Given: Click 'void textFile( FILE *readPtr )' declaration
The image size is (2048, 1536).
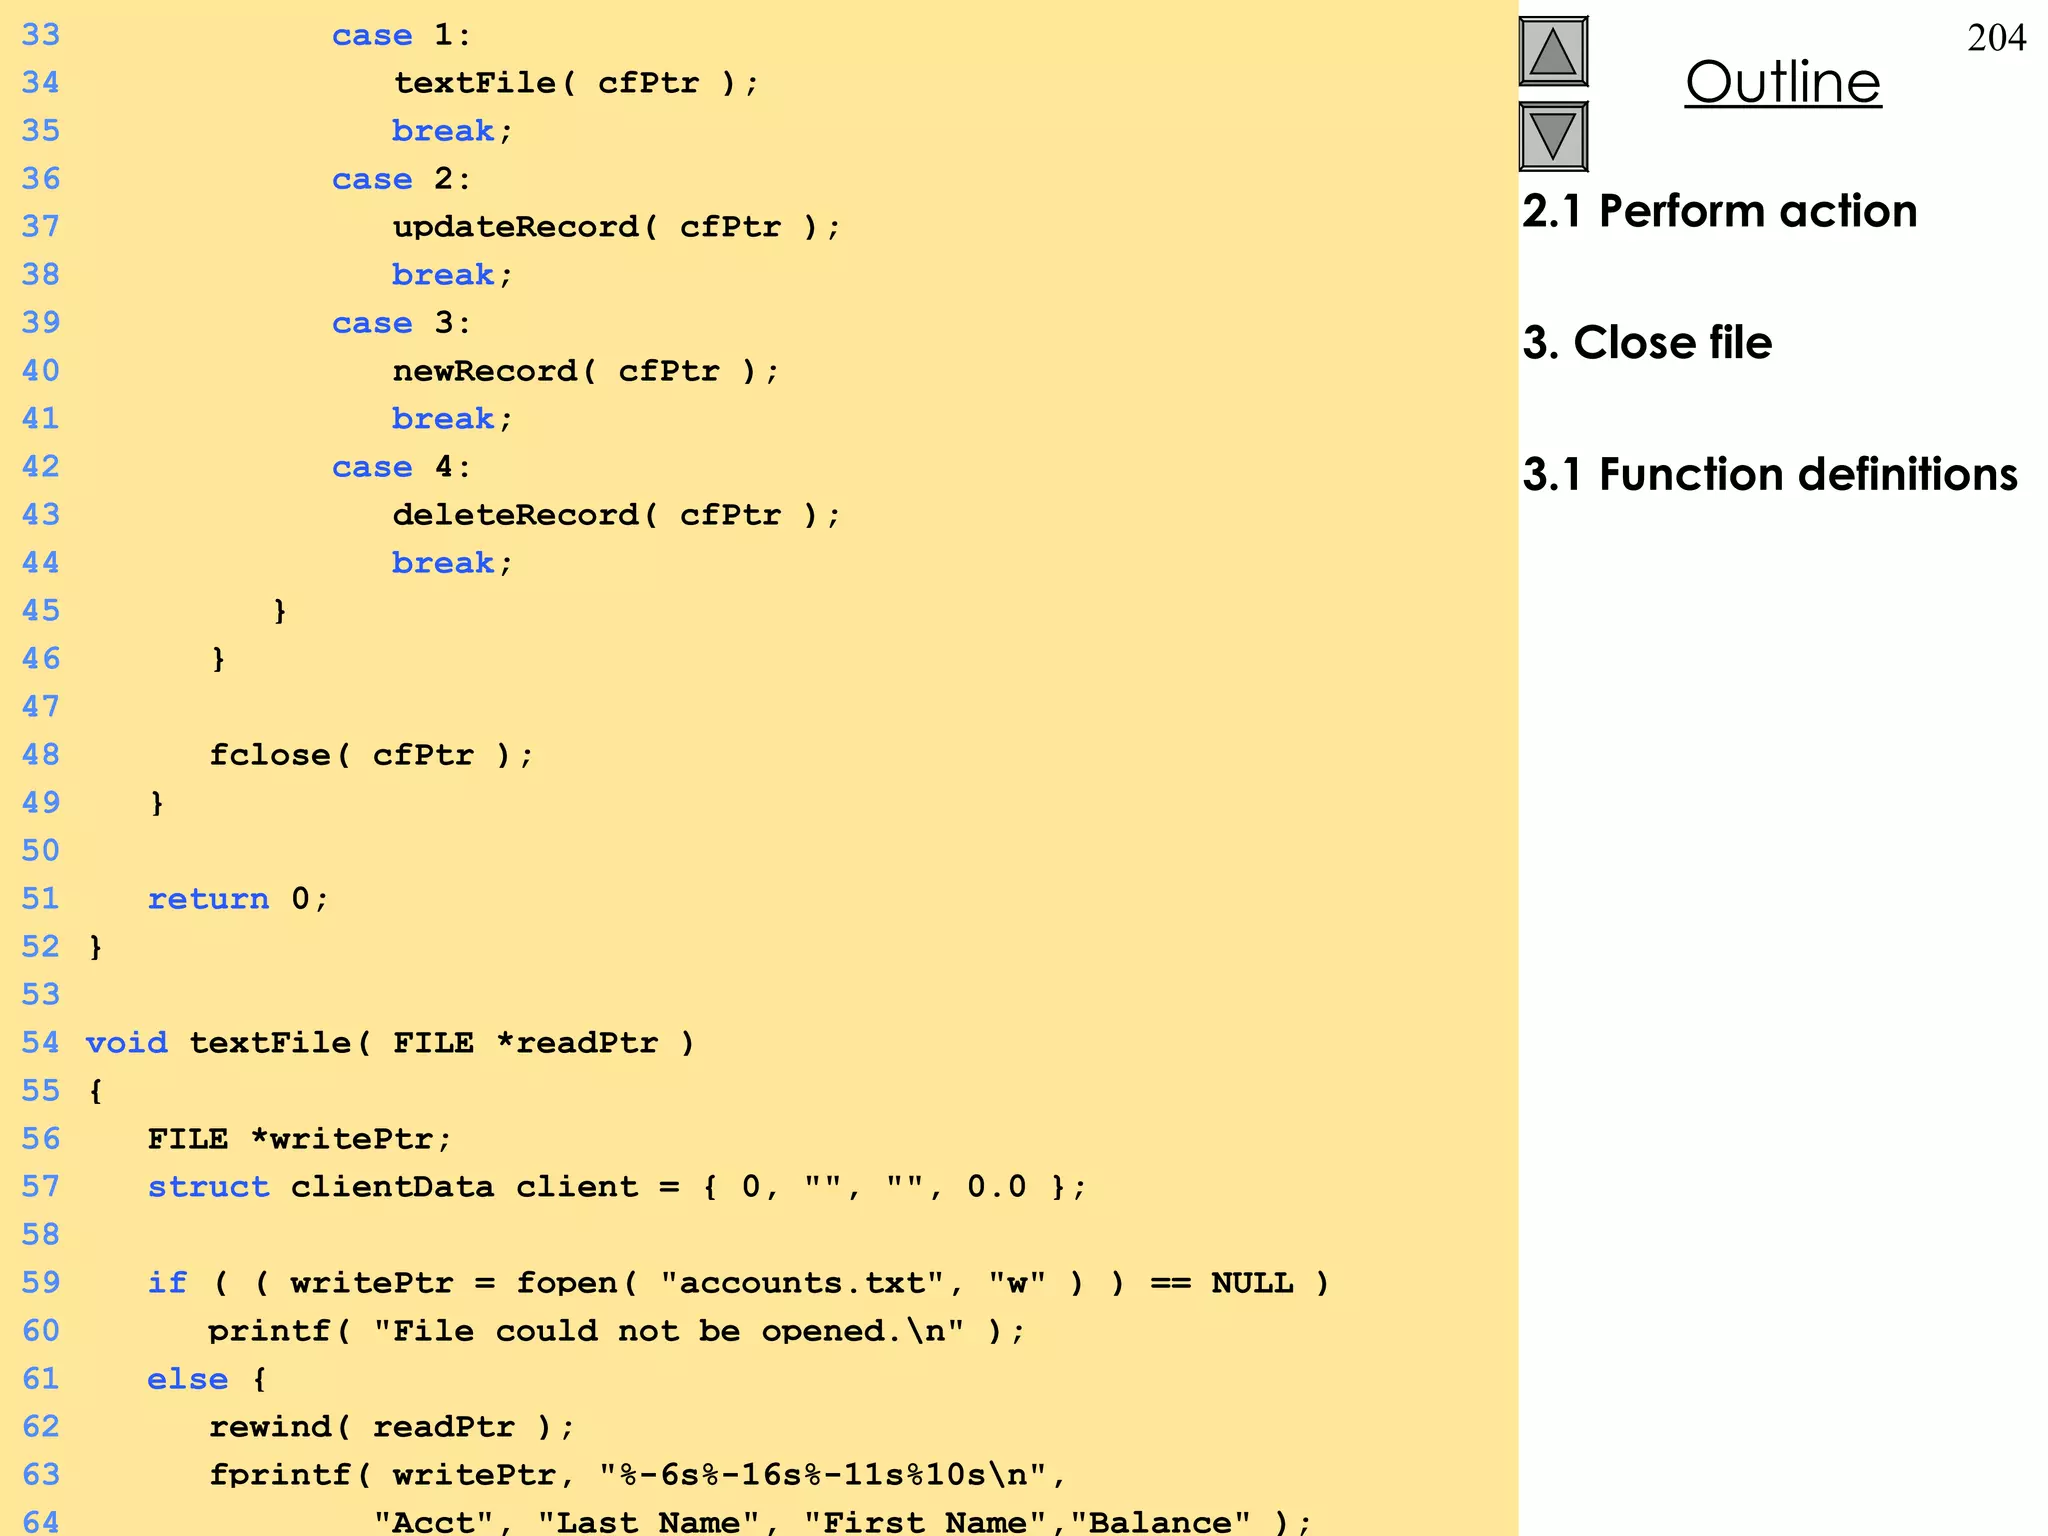Looking at the screenshot, I should point(390,1043).
